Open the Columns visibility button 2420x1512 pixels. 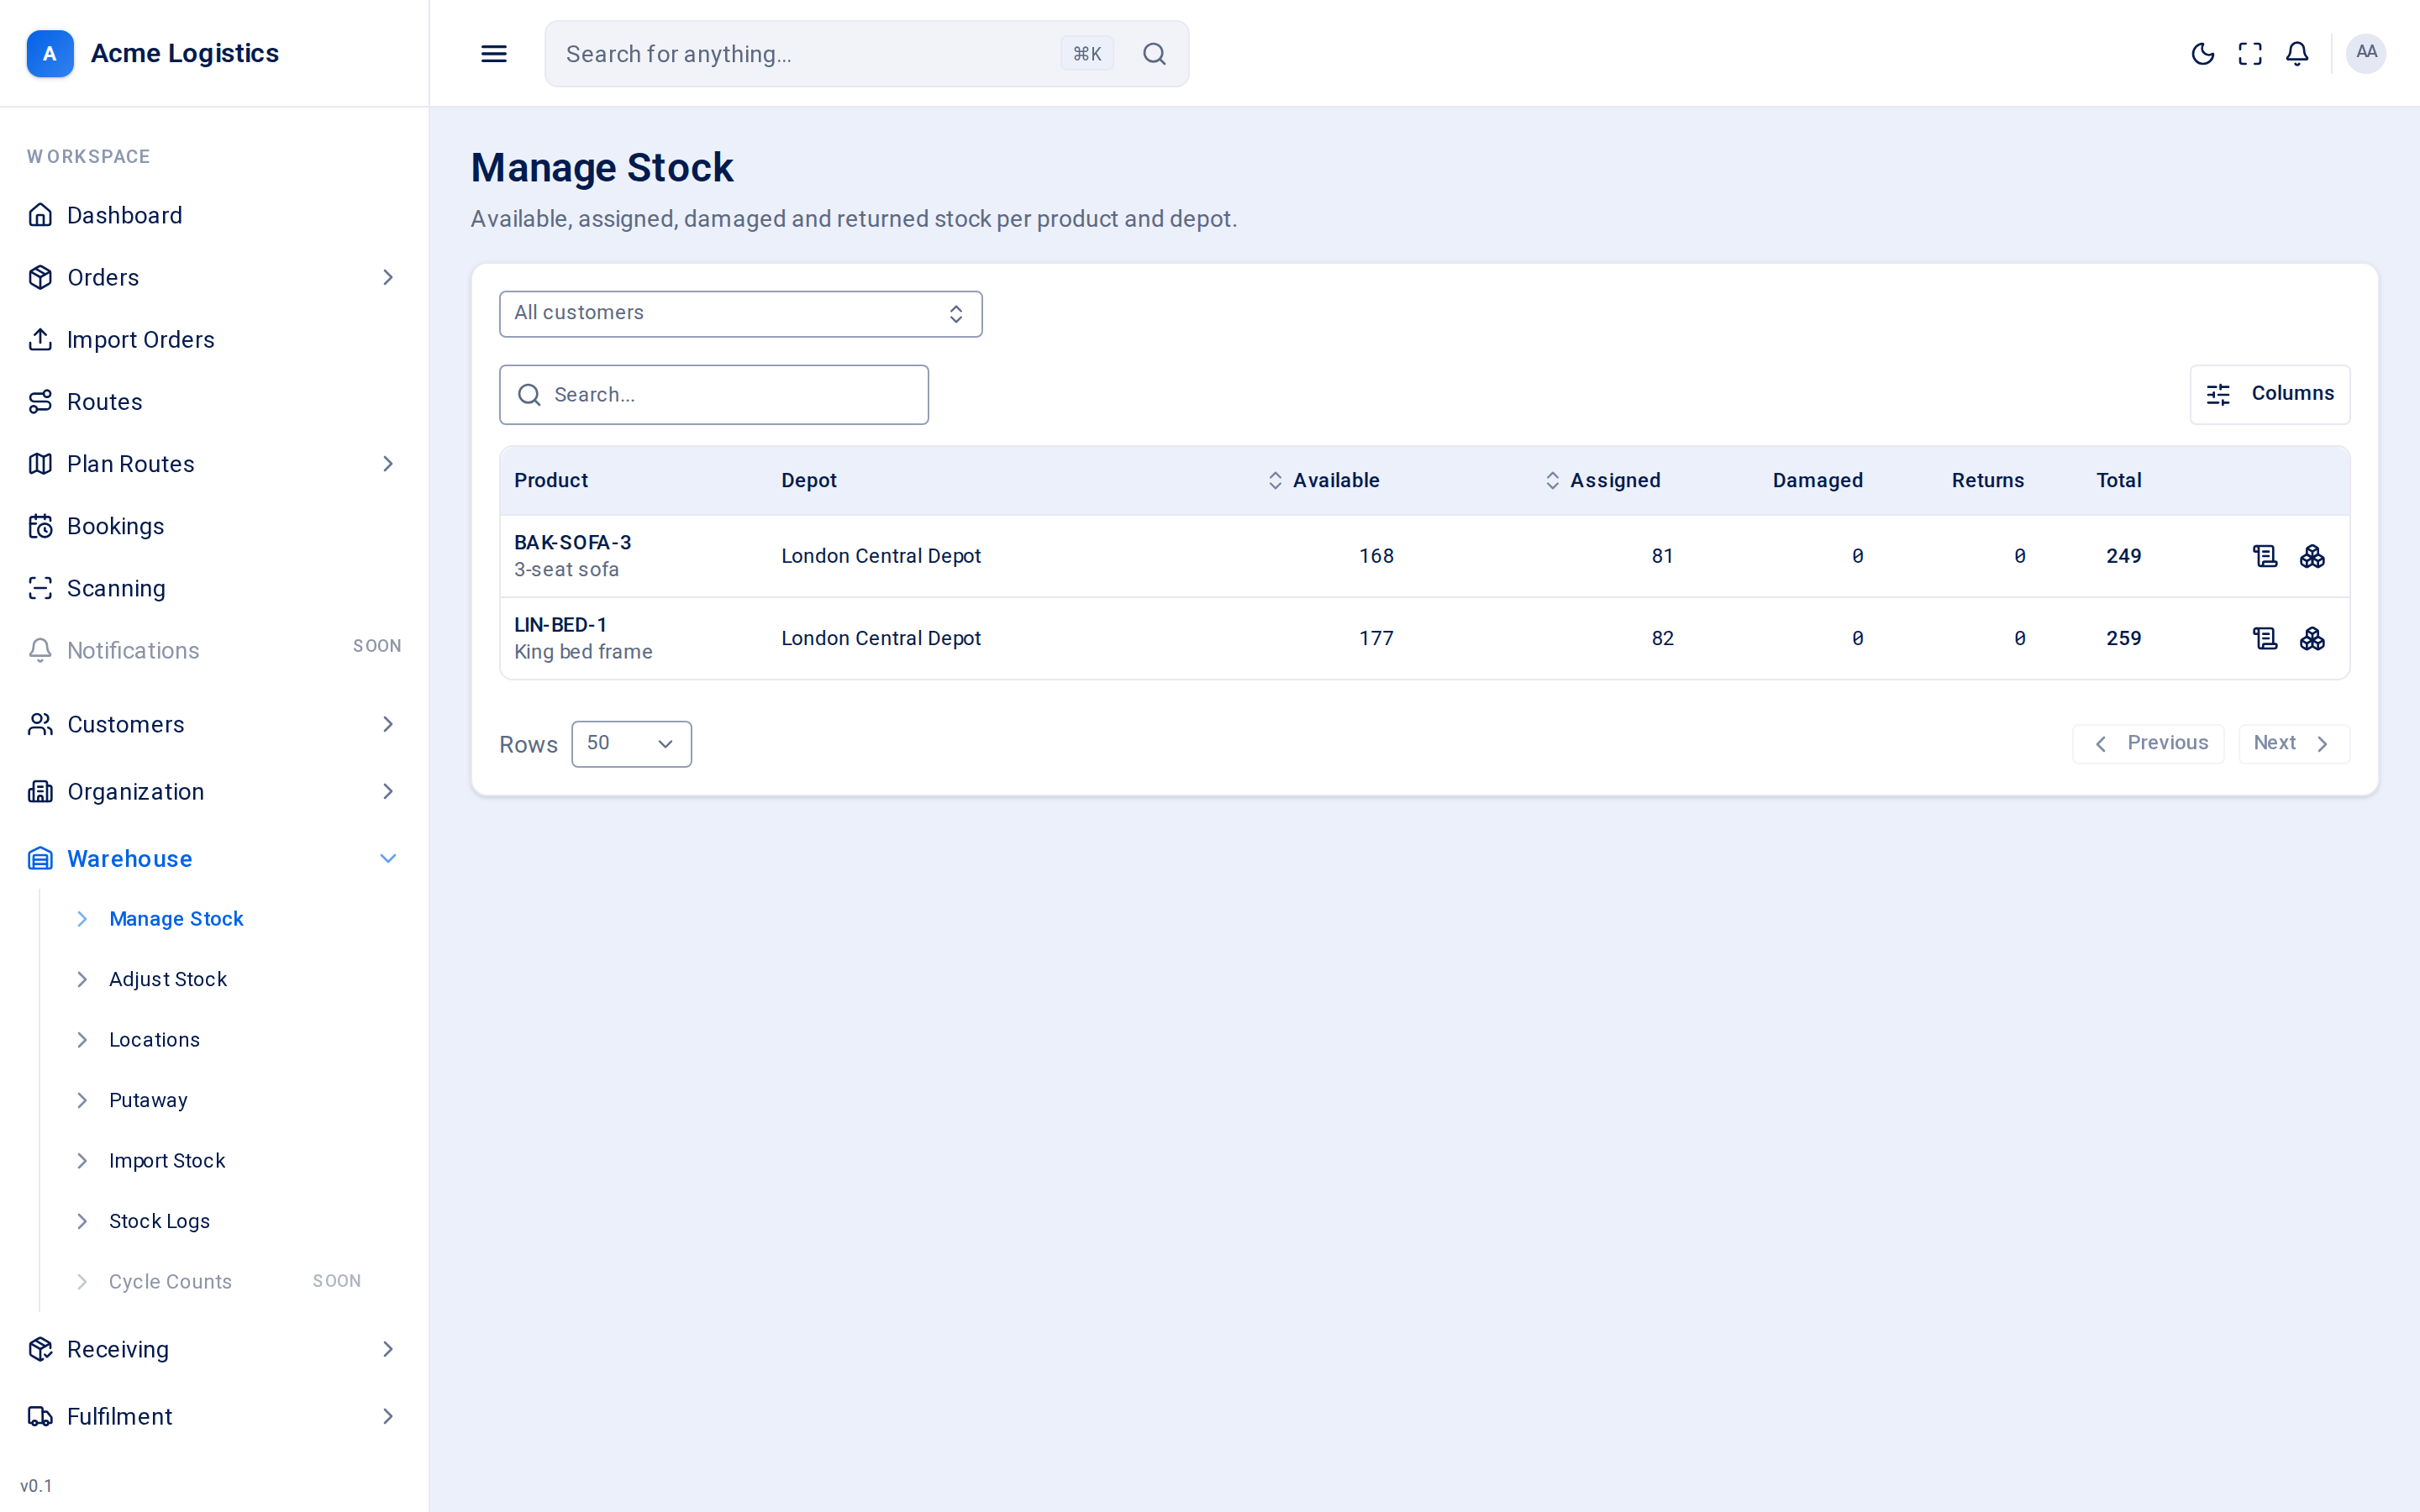[2270, 394]
